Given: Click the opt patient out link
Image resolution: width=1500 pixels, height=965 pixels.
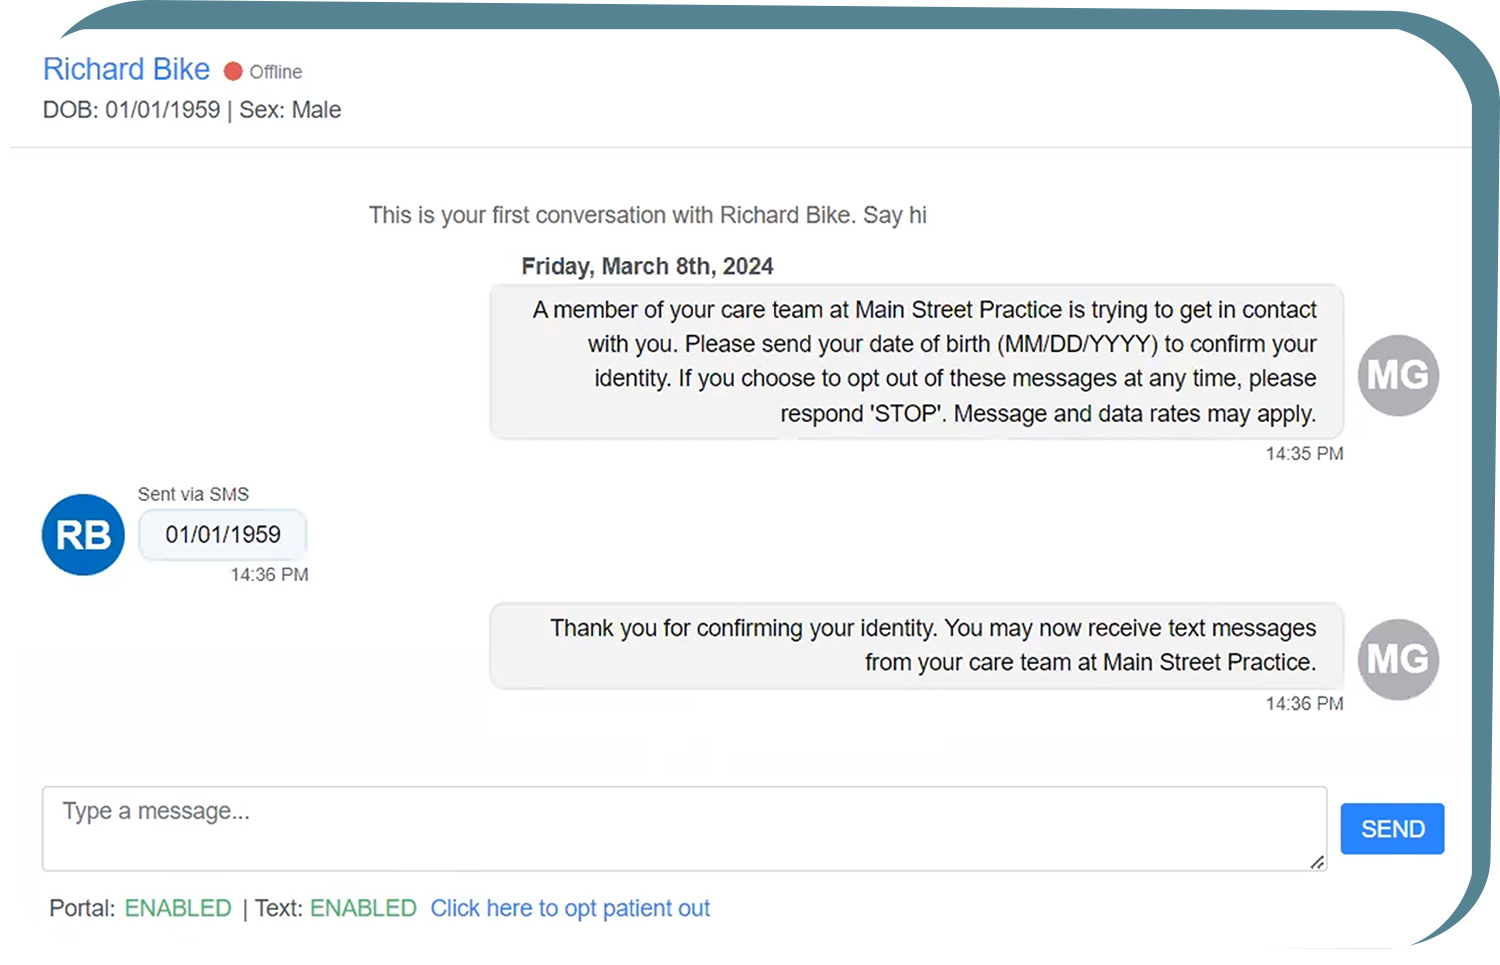Looking at the screenshot, I should [570, 908].
